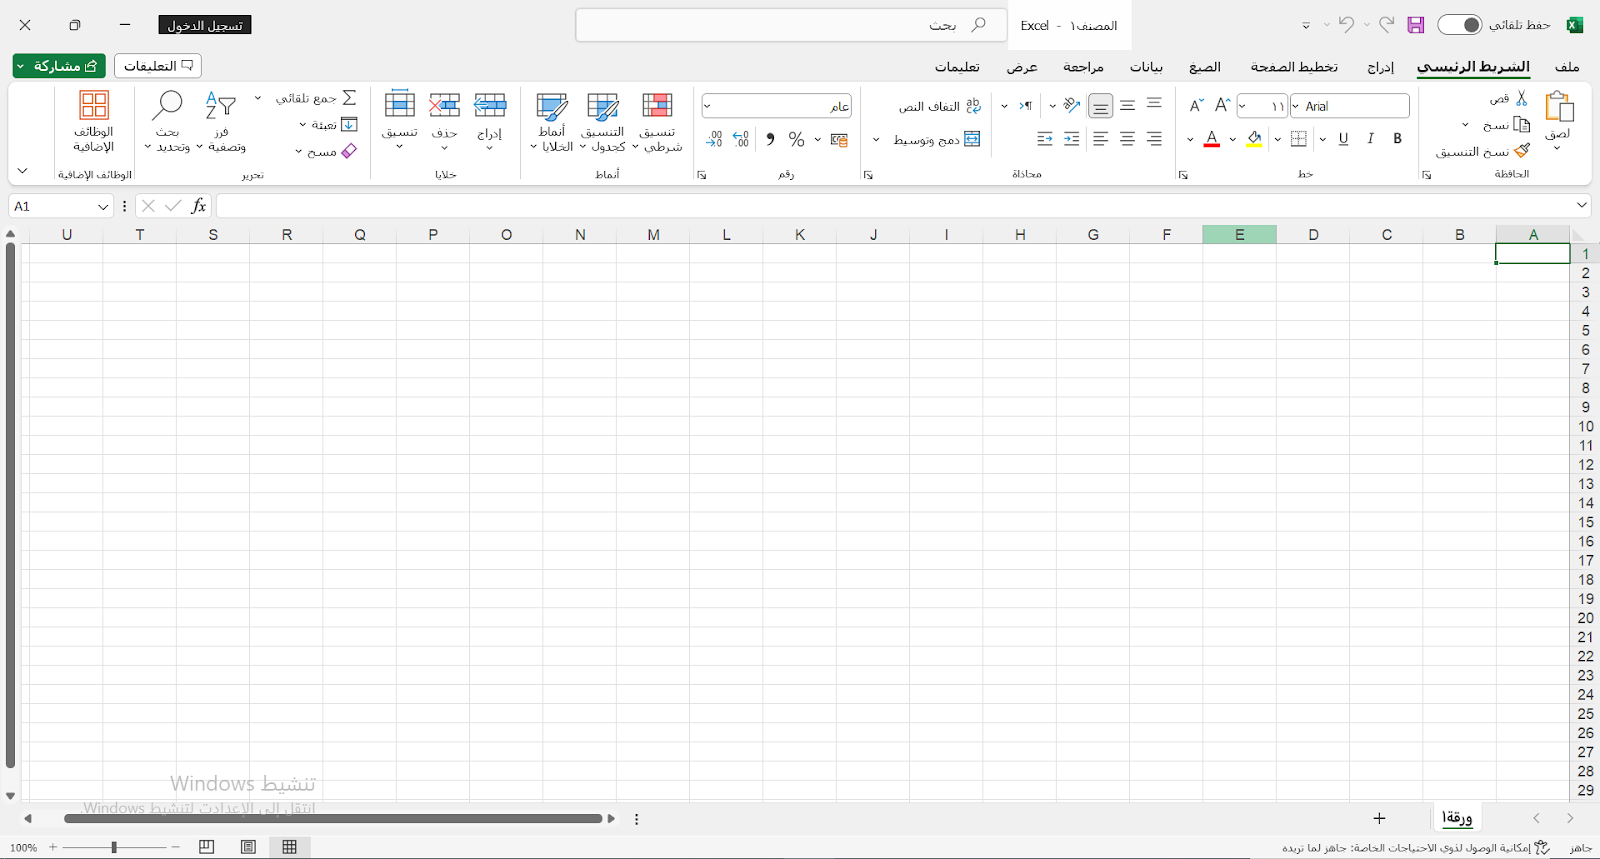1600x859 pixels.
Task: Click the Percent Style icon
Action: (x=796, y=139)
